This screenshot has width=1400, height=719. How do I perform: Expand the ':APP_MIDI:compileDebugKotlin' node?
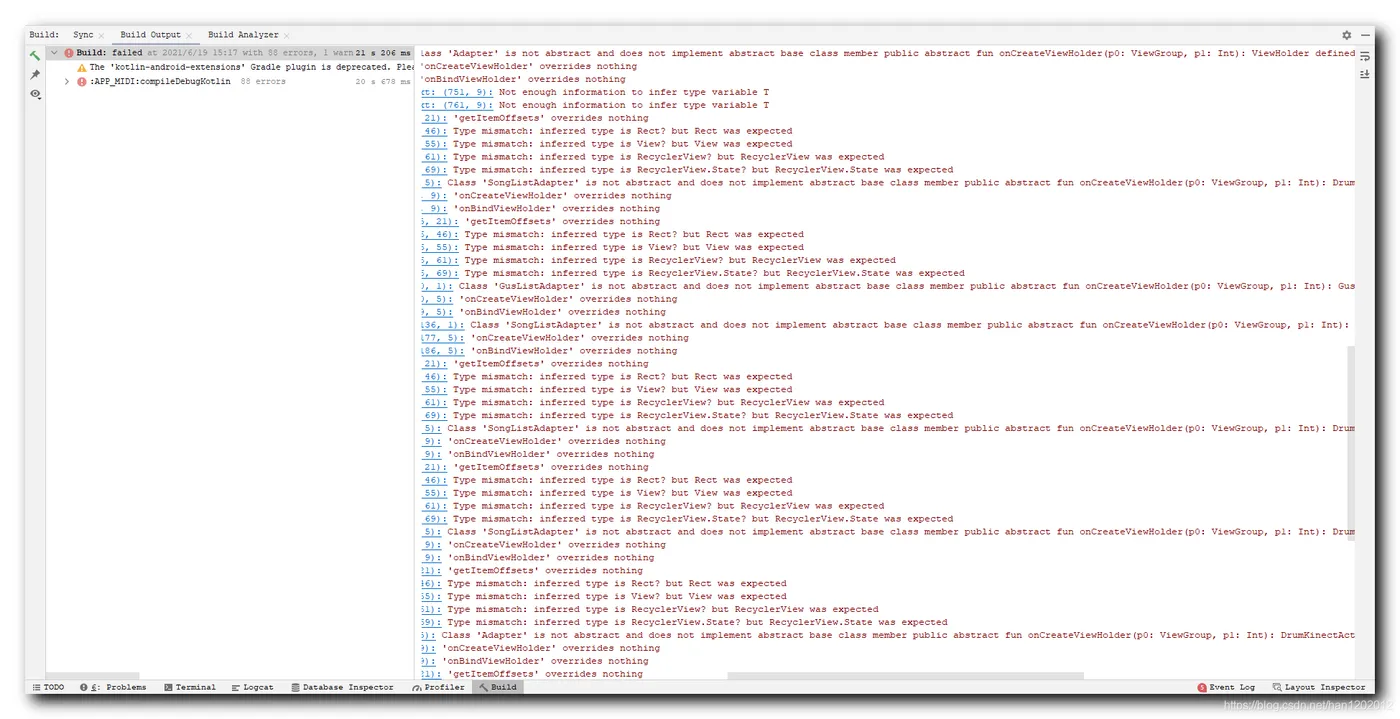point(67,82)
